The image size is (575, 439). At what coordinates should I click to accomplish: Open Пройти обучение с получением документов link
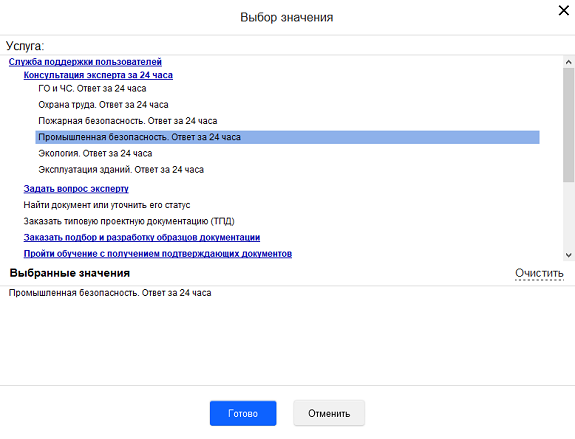158,254
